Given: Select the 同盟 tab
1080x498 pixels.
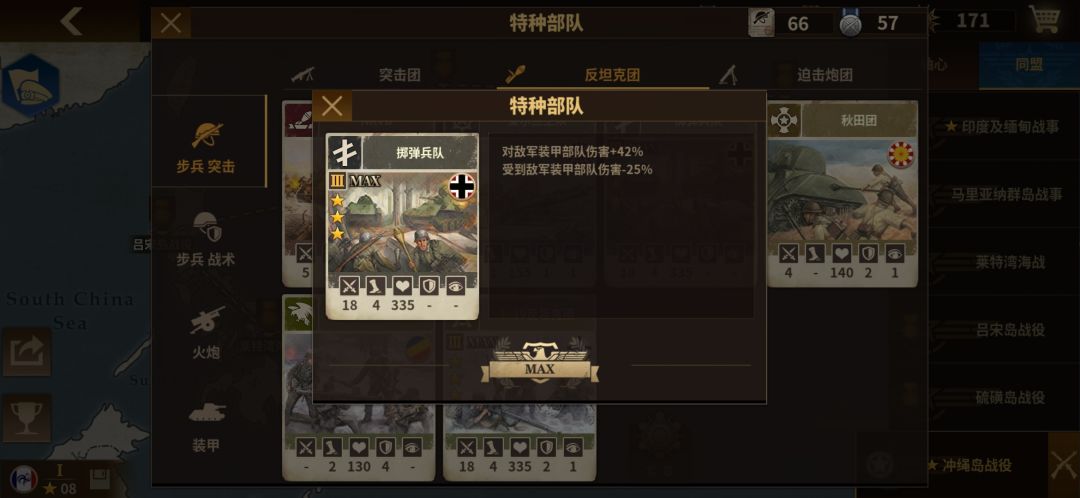Looking at the screenshot, I should 1029,65.
